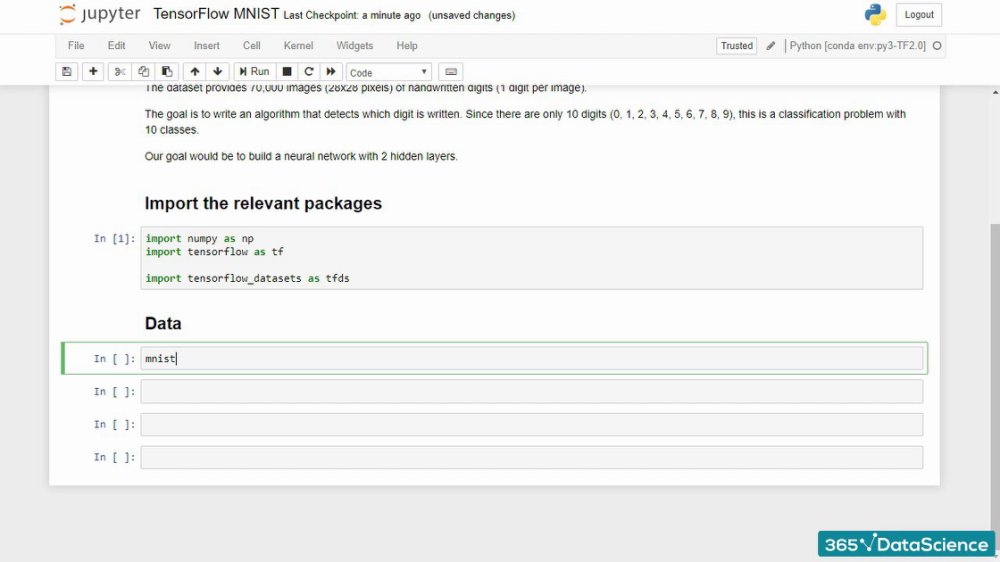This screenshot has width=1000, height=562.
Task: Toggle the Trusted notebook indicator
Action: pyautogui.click(x=737, y=46)
